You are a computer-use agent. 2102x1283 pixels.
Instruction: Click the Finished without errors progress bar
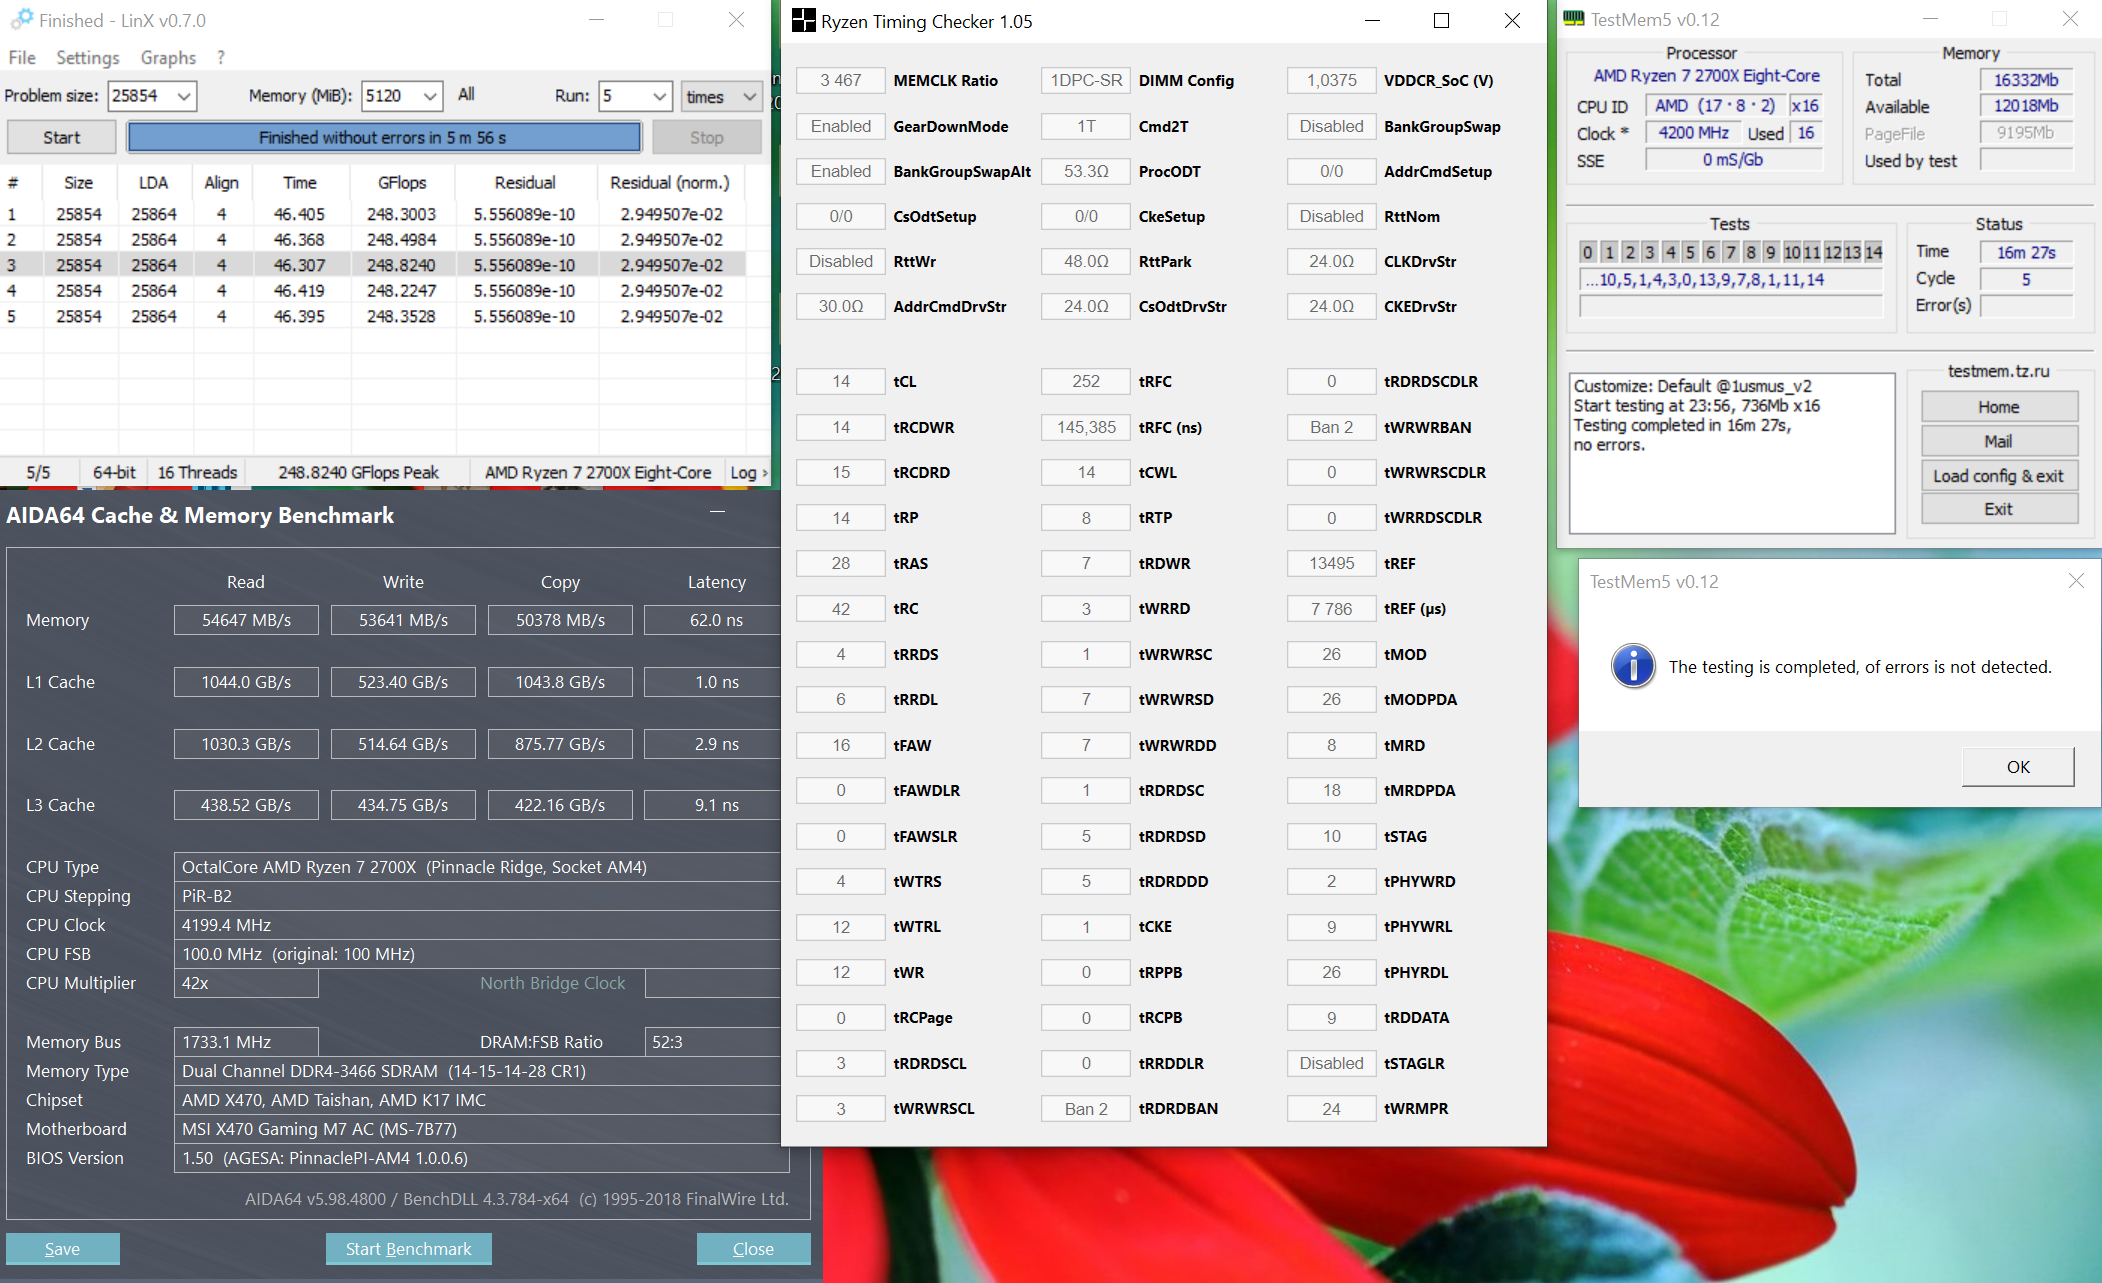384,137
